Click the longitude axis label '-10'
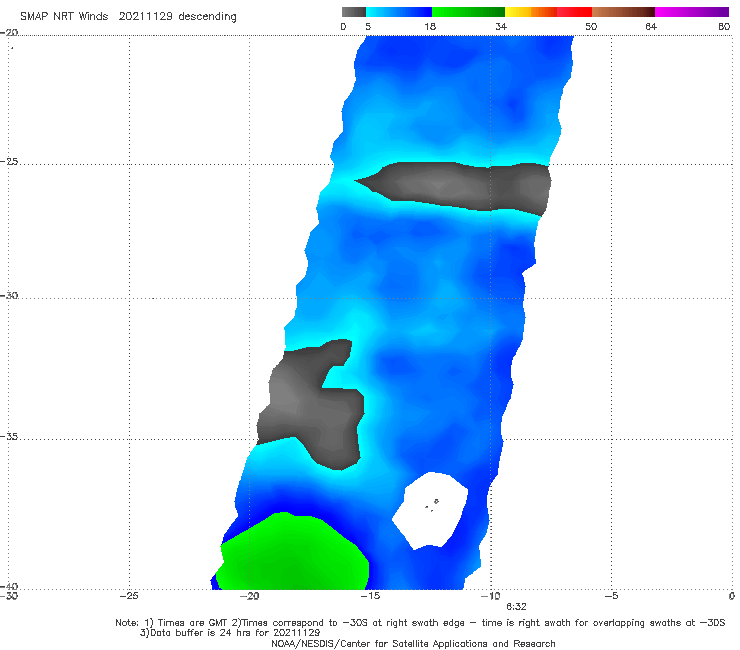The width and height of the screenshot is (740, 650). click(490, 596)
